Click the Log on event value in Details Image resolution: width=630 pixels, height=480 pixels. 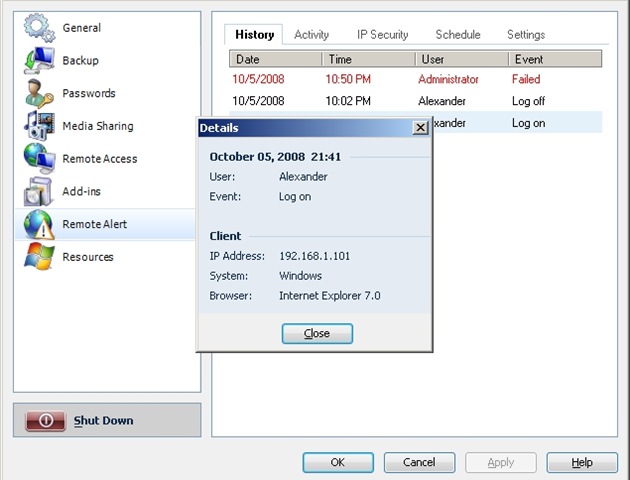(x=295, y=196)
